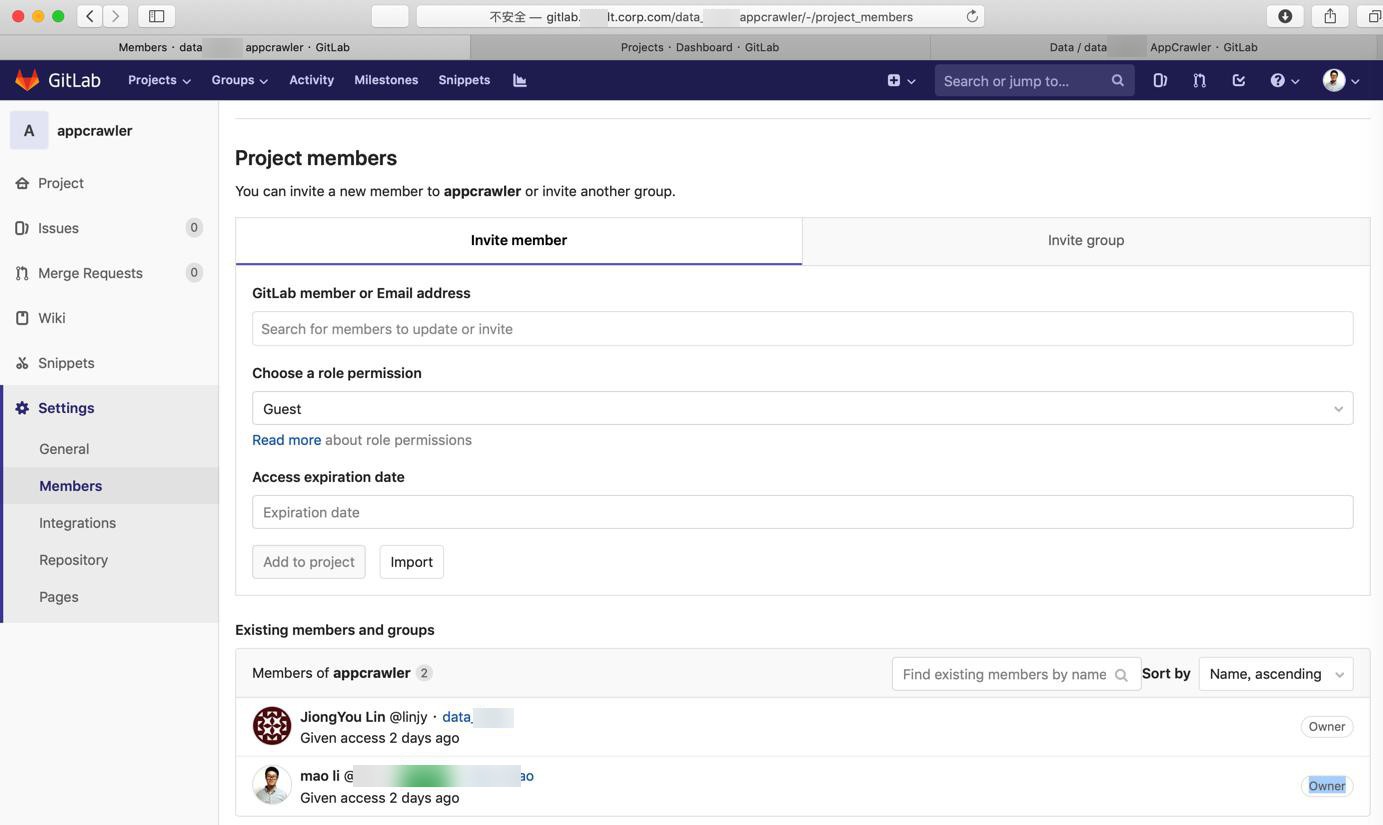Click the Merge Requests sidebar icon

pyautogui.click(x=22, y=273)
